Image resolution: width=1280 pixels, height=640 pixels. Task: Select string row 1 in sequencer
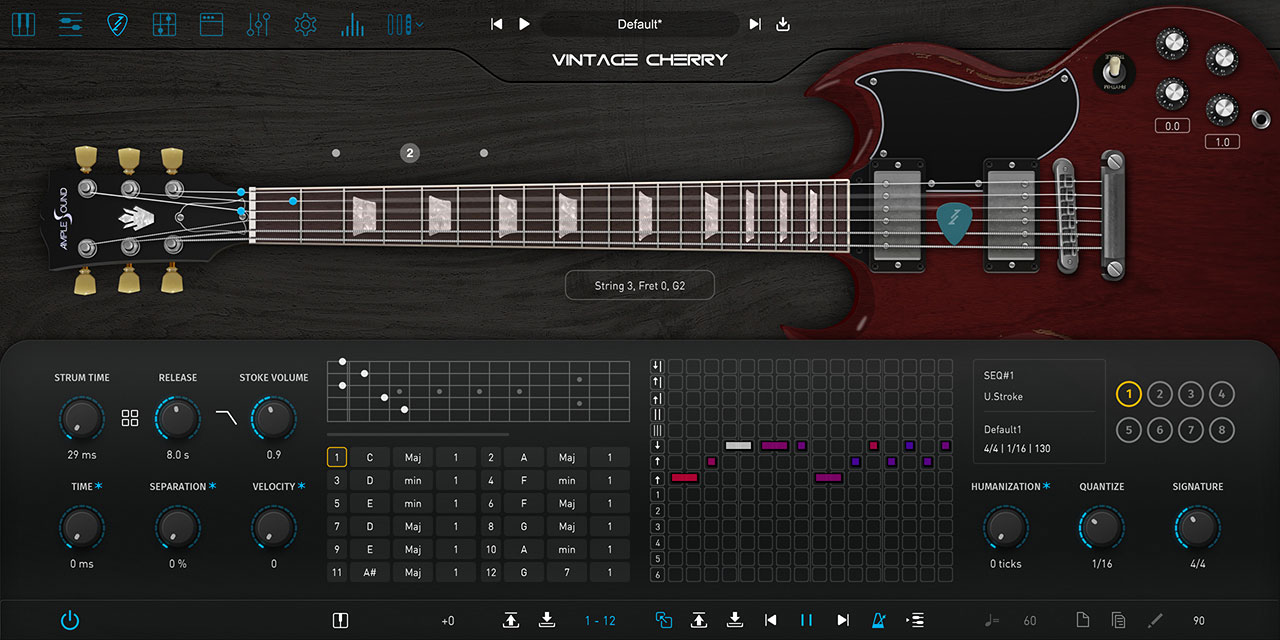[x=657, y=495]
